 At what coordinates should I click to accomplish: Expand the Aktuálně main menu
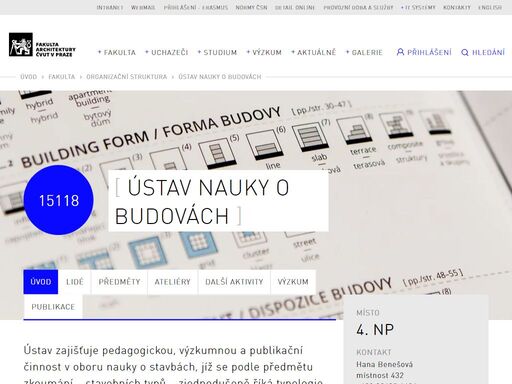[313, 52]
